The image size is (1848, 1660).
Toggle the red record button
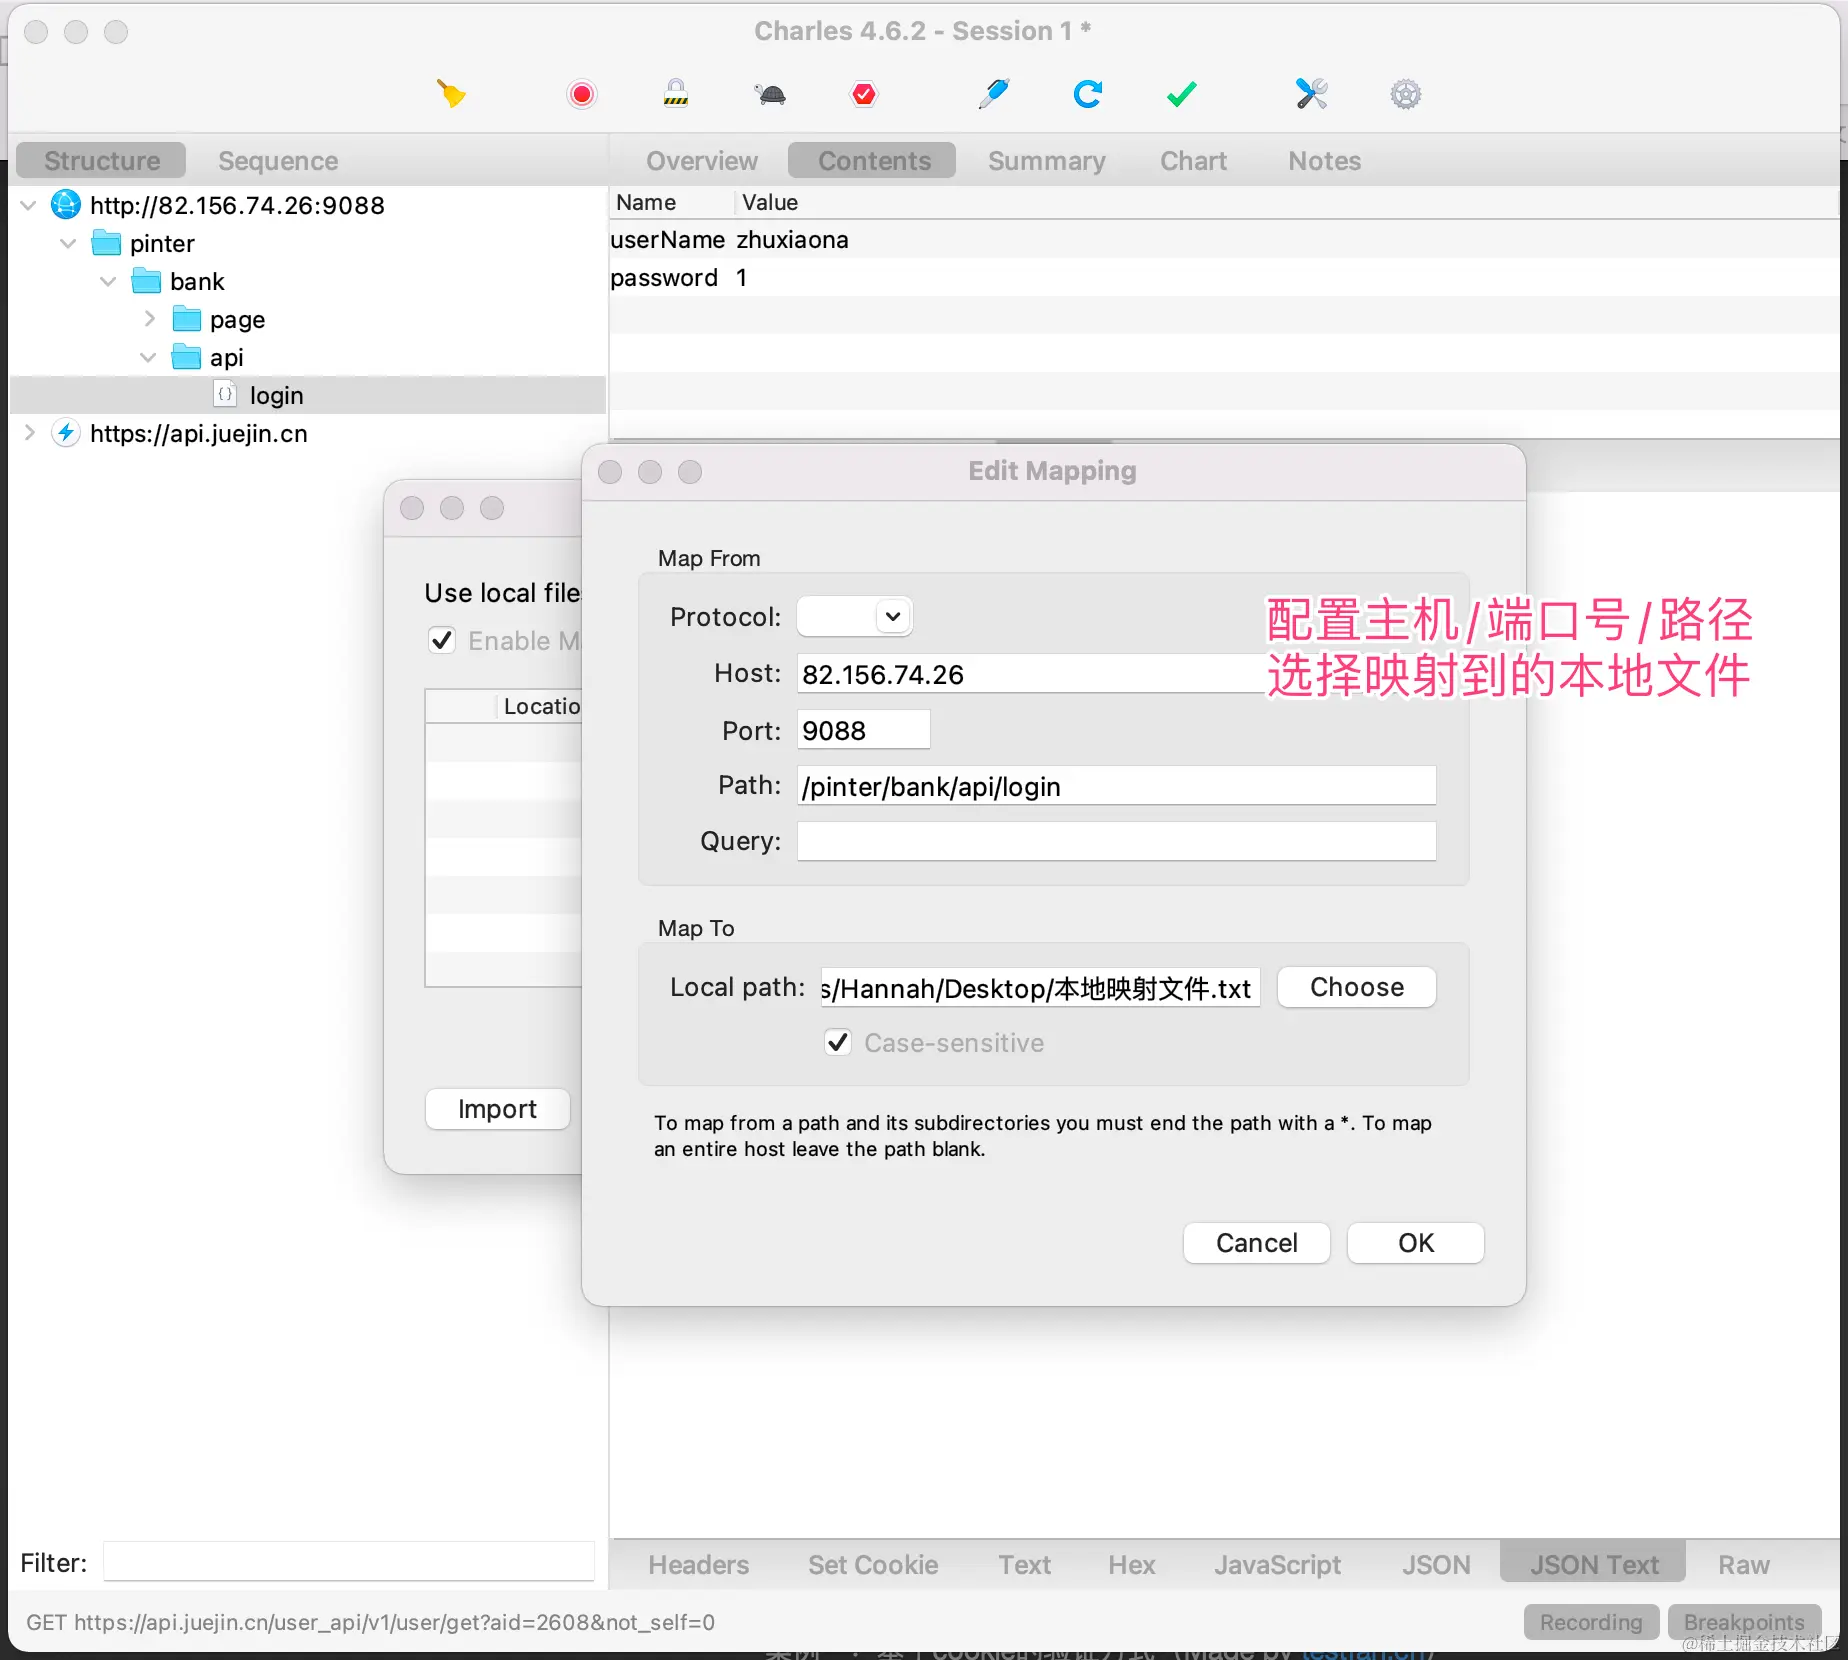tap(581, 94)
